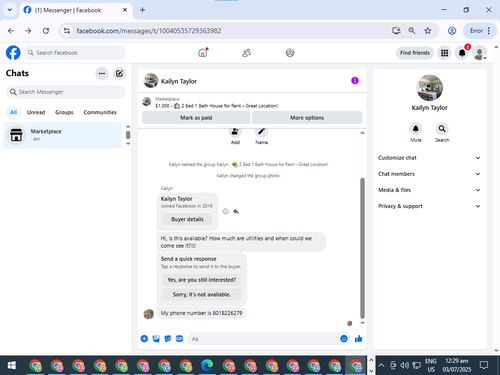Bookmark page with the star icon

tap(428, 31)
